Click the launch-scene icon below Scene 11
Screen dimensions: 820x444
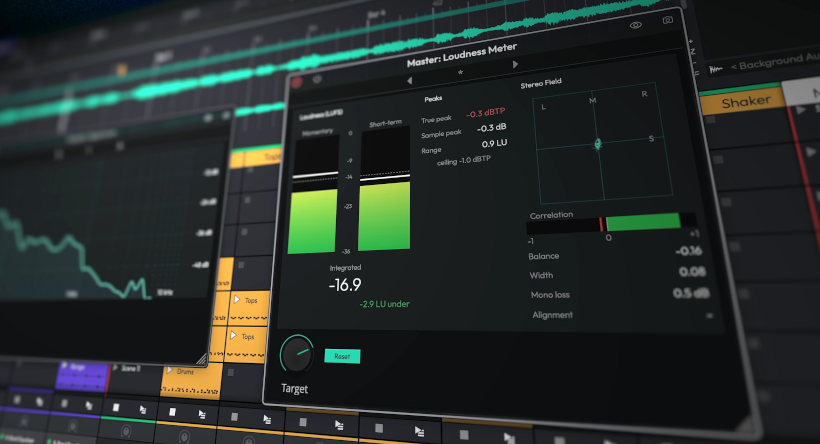tap(143, 409)
